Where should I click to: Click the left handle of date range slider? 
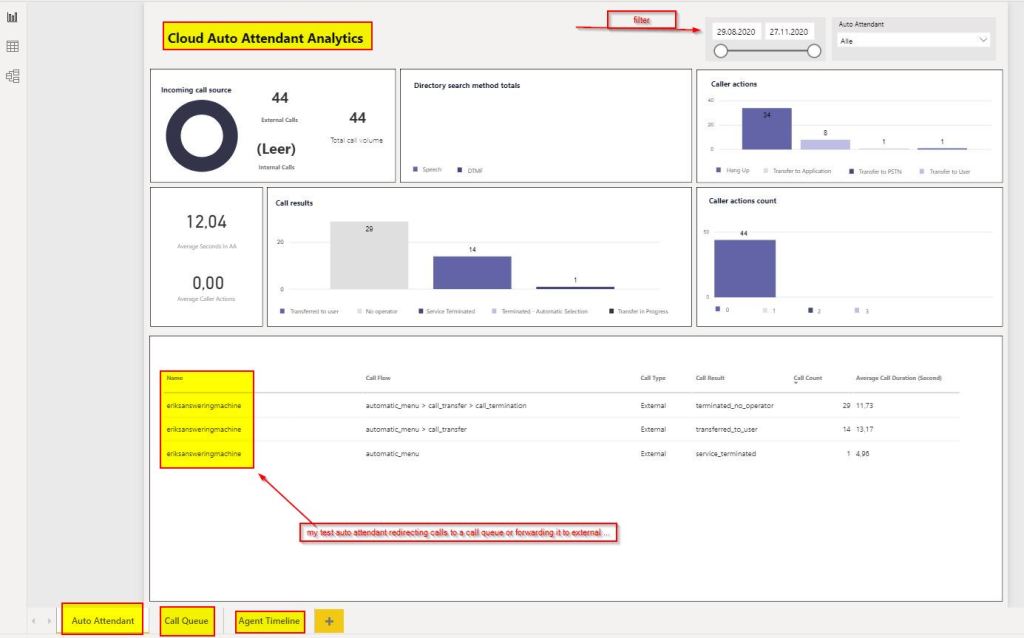tap(720, 51)
